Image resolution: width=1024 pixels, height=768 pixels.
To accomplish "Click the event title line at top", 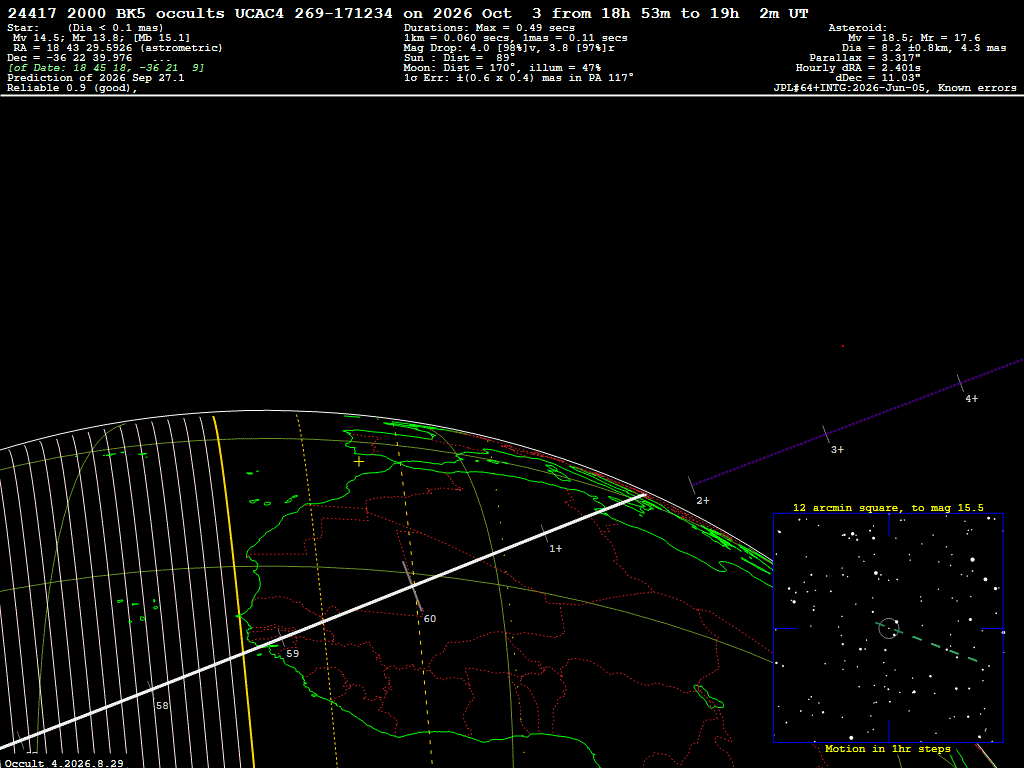I will [408, 13].
